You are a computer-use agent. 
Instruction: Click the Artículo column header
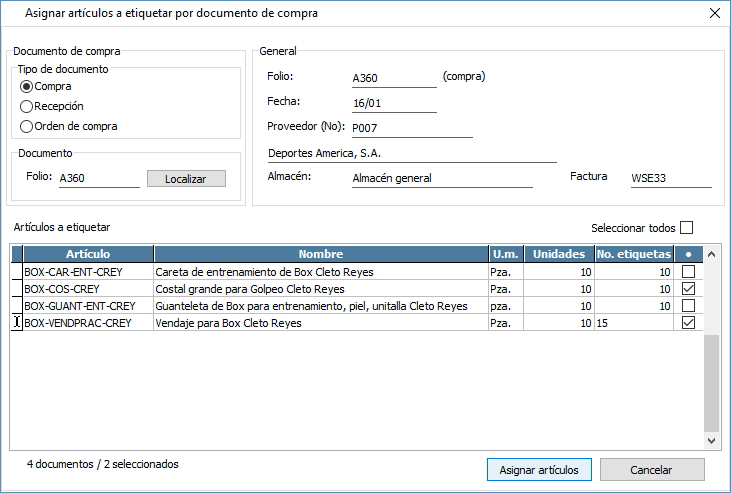pos(88,254)
